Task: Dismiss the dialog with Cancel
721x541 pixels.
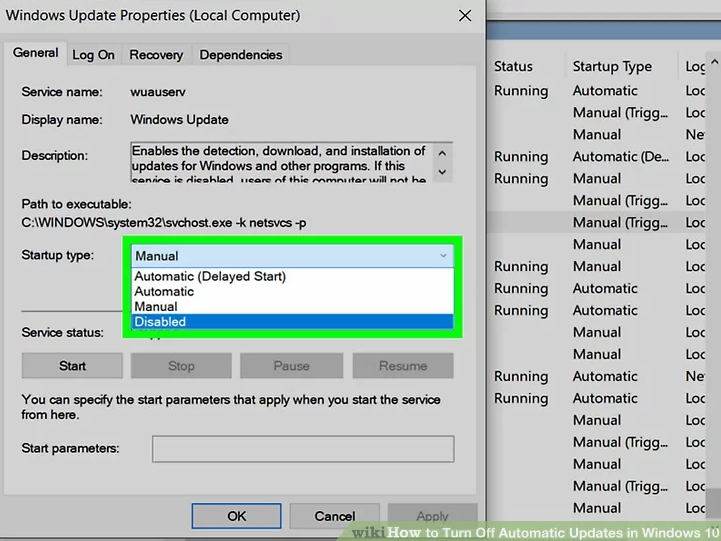Action: [334, 516]
